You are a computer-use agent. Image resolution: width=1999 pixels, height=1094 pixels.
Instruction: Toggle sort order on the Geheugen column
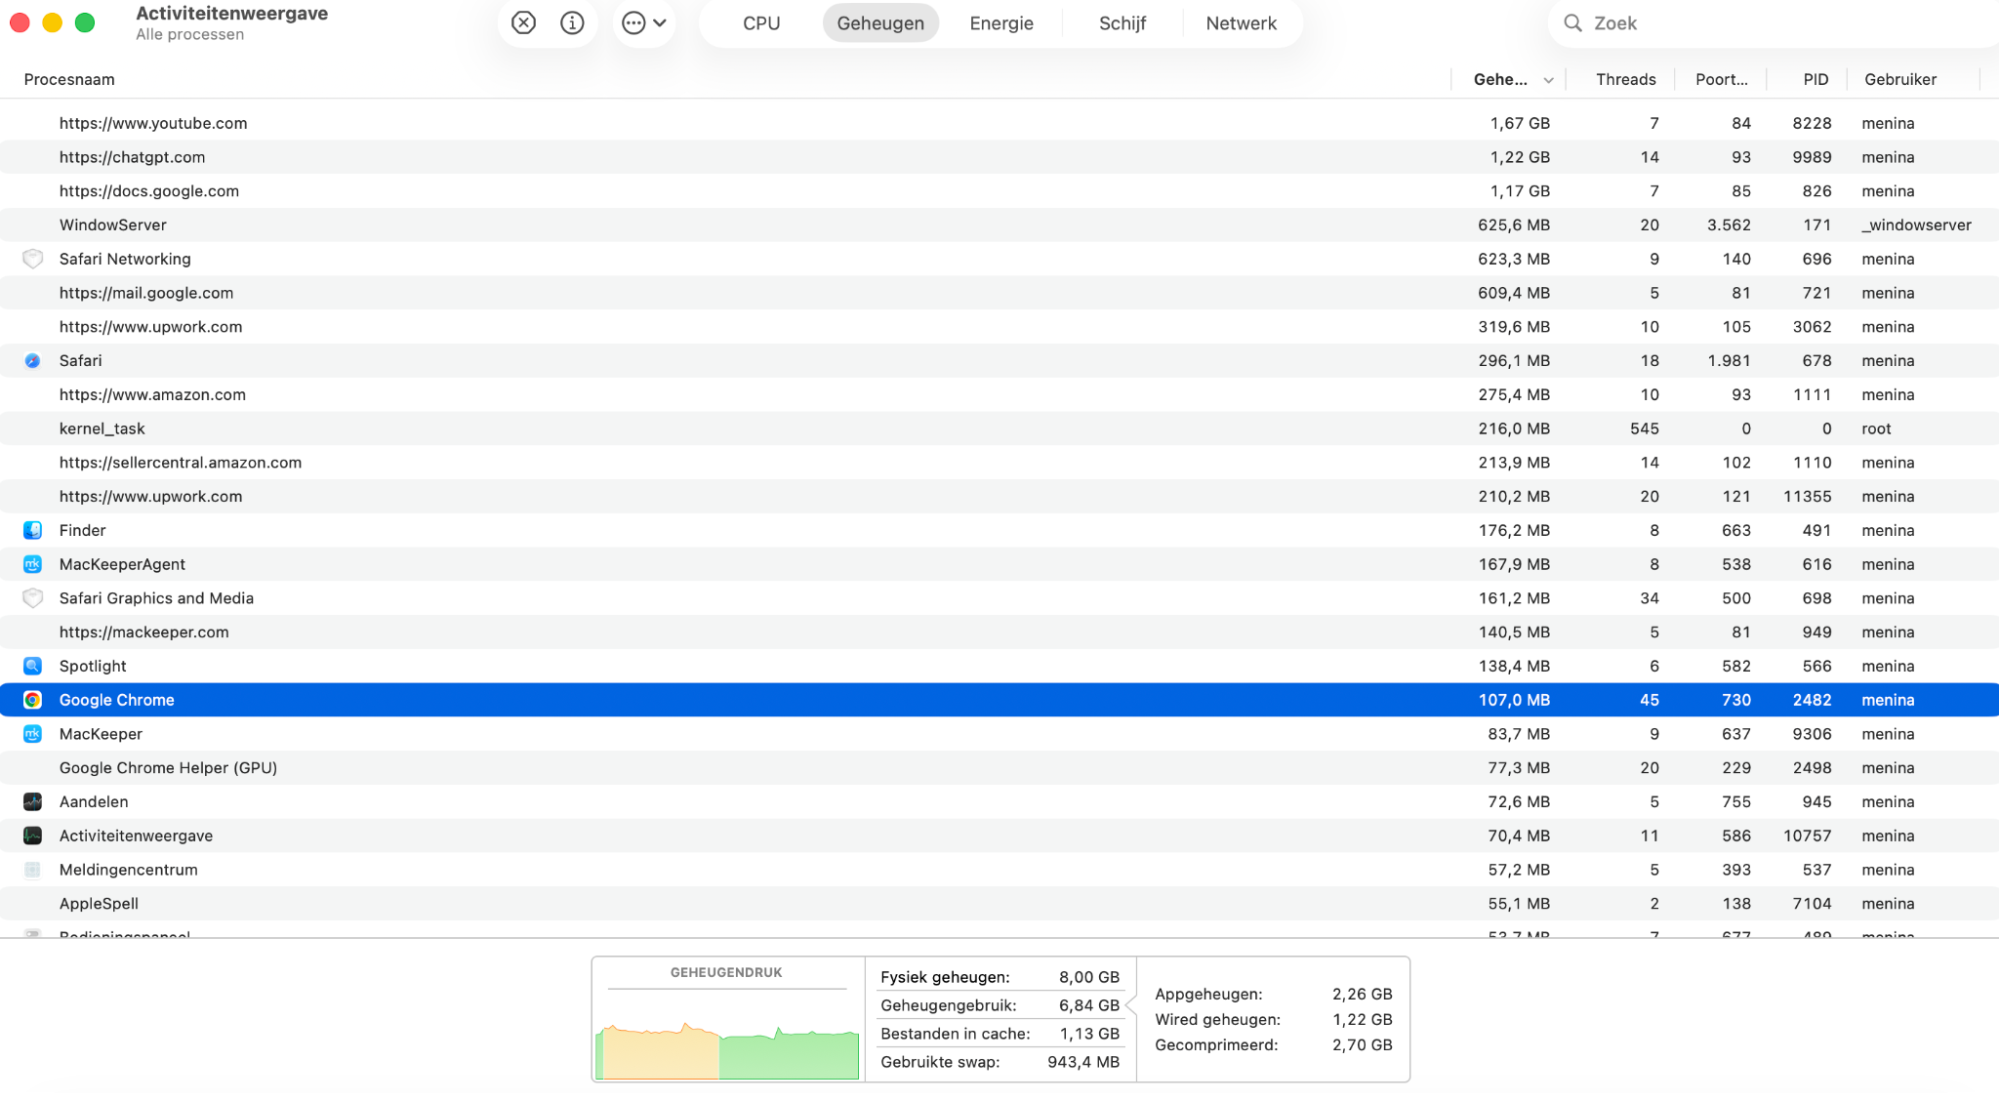[1505, 79]
